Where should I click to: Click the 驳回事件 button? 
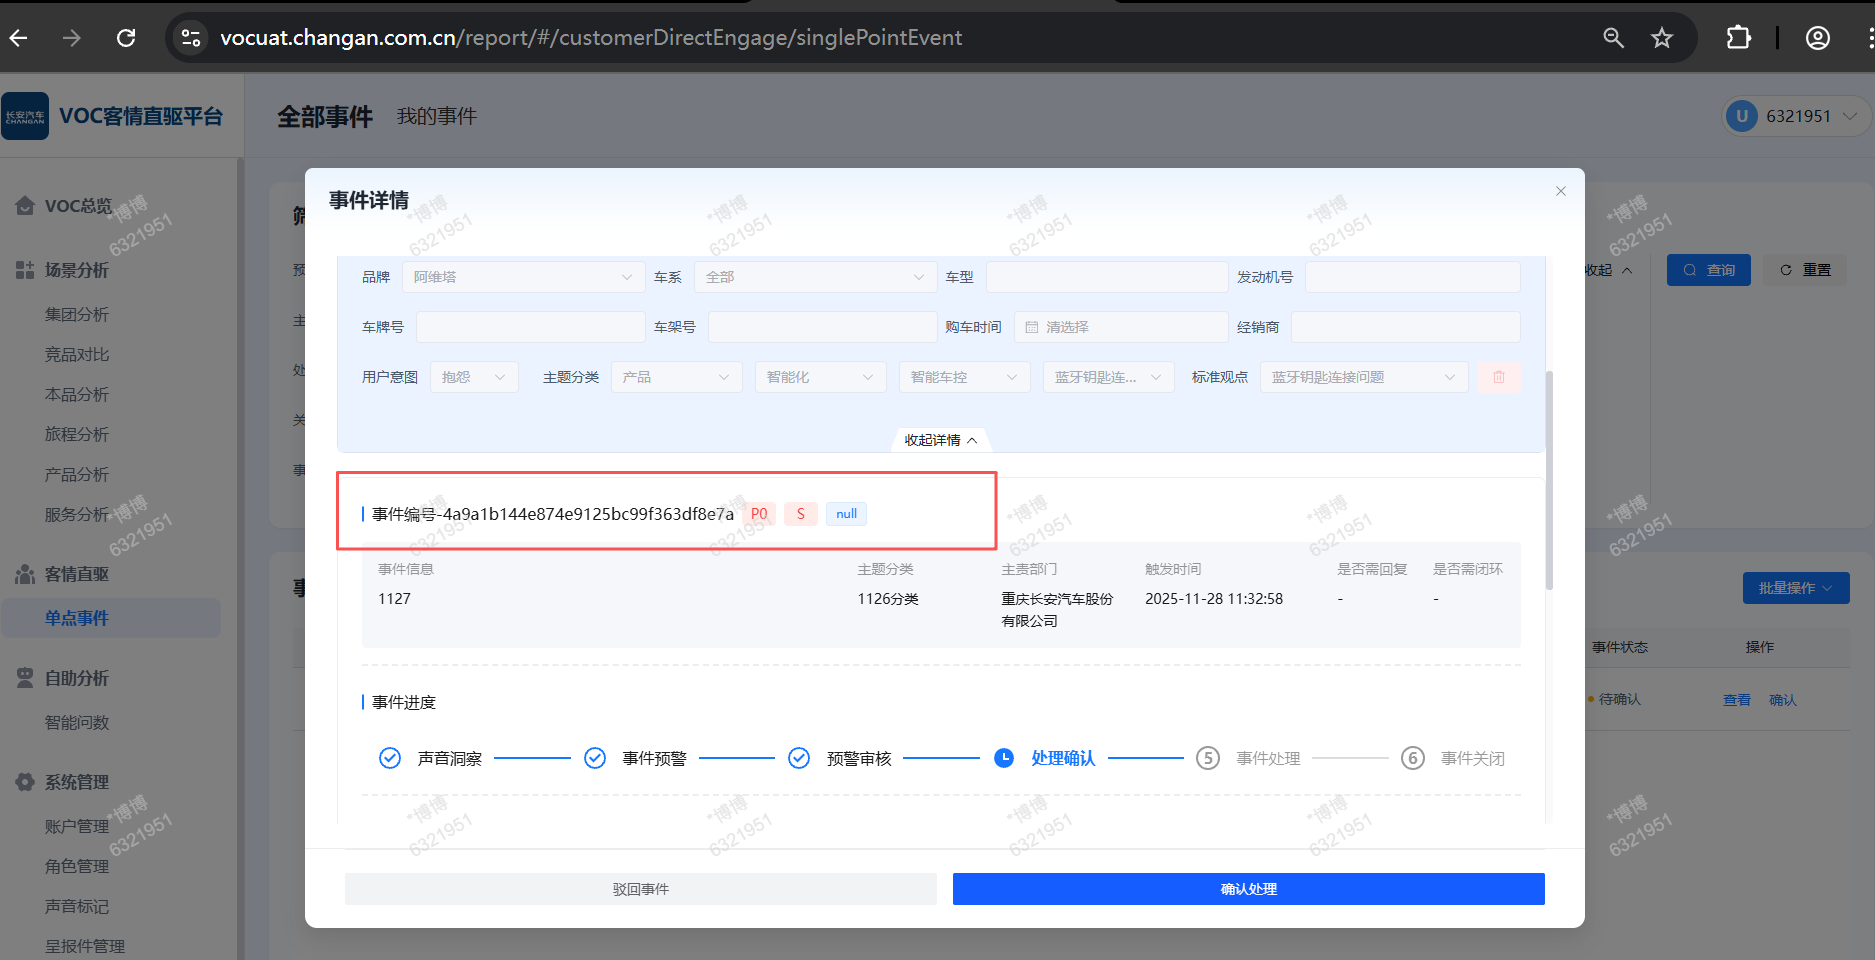[x=640, y=889]
